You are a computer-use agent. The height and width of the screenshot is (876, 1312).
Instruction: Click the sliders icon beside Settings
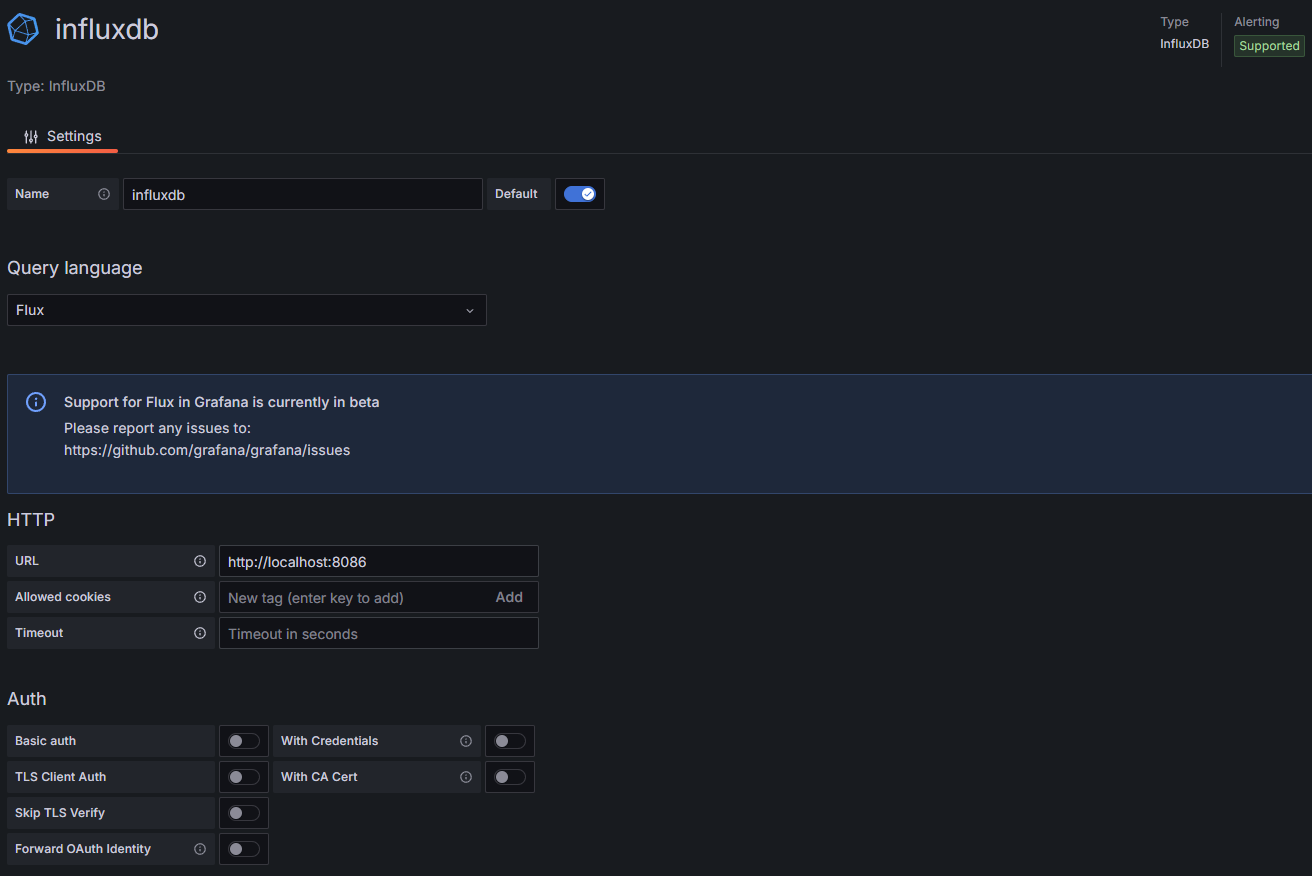(x=31, y=136)
